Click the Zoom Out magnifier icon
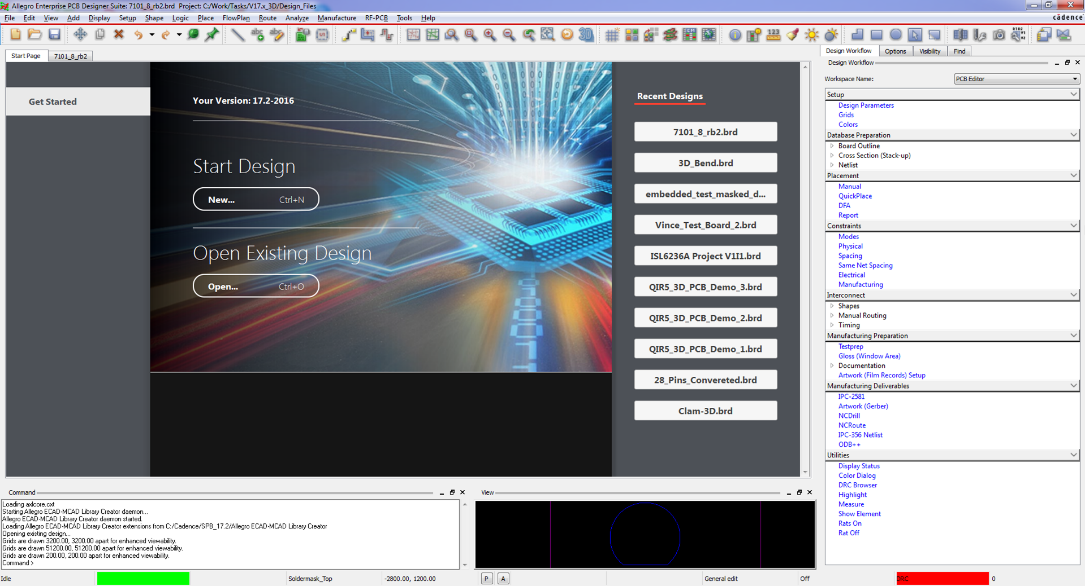 [x=509, y=35]
